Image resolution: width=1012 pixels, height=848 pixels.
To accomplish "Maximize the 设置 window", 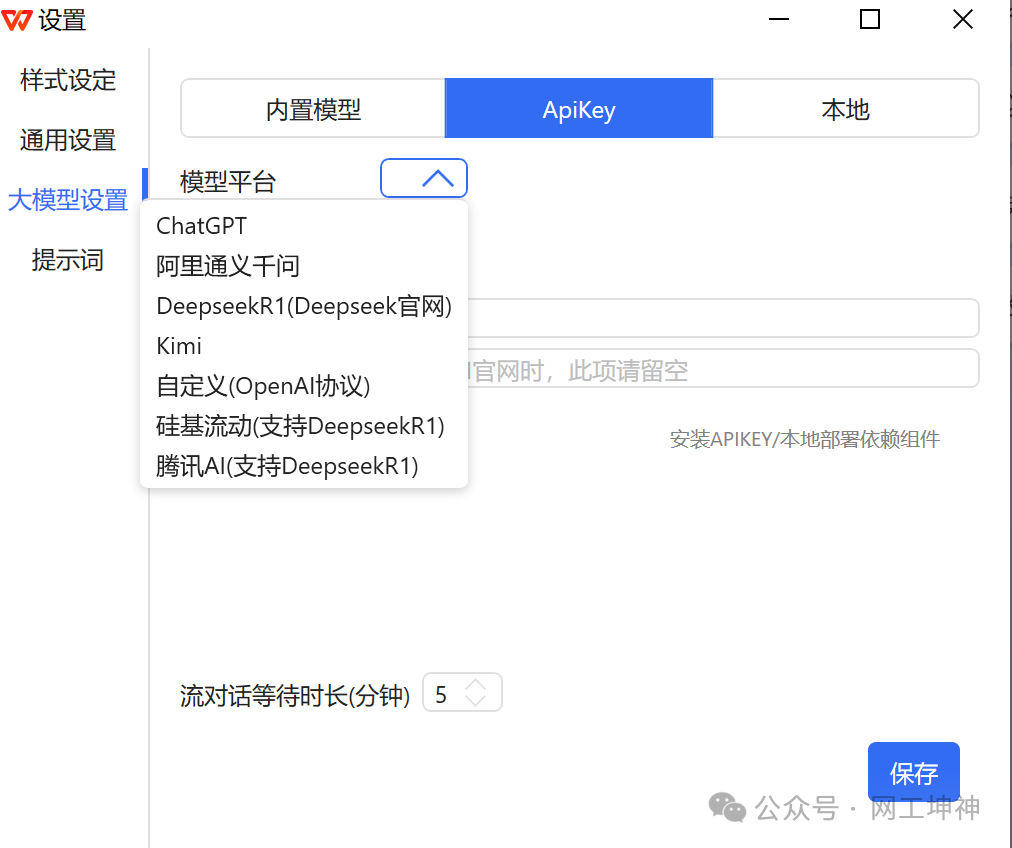I will click(x=870, y=19).
